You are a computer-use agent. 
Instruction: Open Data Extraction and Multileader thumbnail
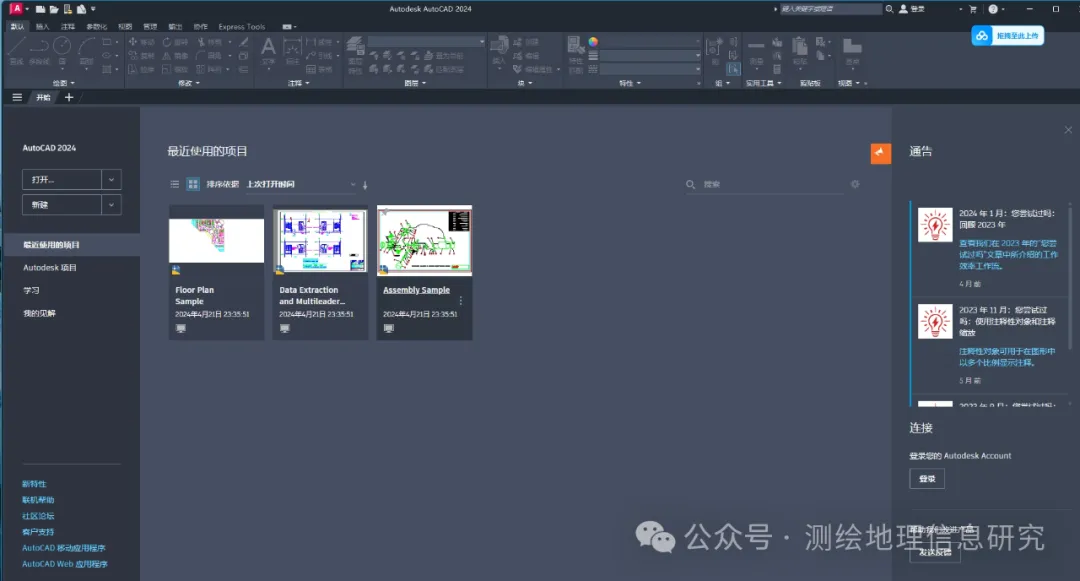[x=320, y=241]
